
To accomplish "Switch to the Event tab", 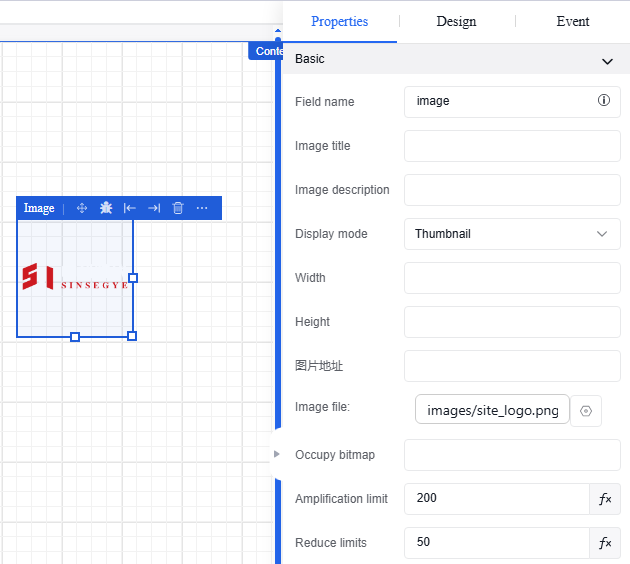I will click(573, 21).
